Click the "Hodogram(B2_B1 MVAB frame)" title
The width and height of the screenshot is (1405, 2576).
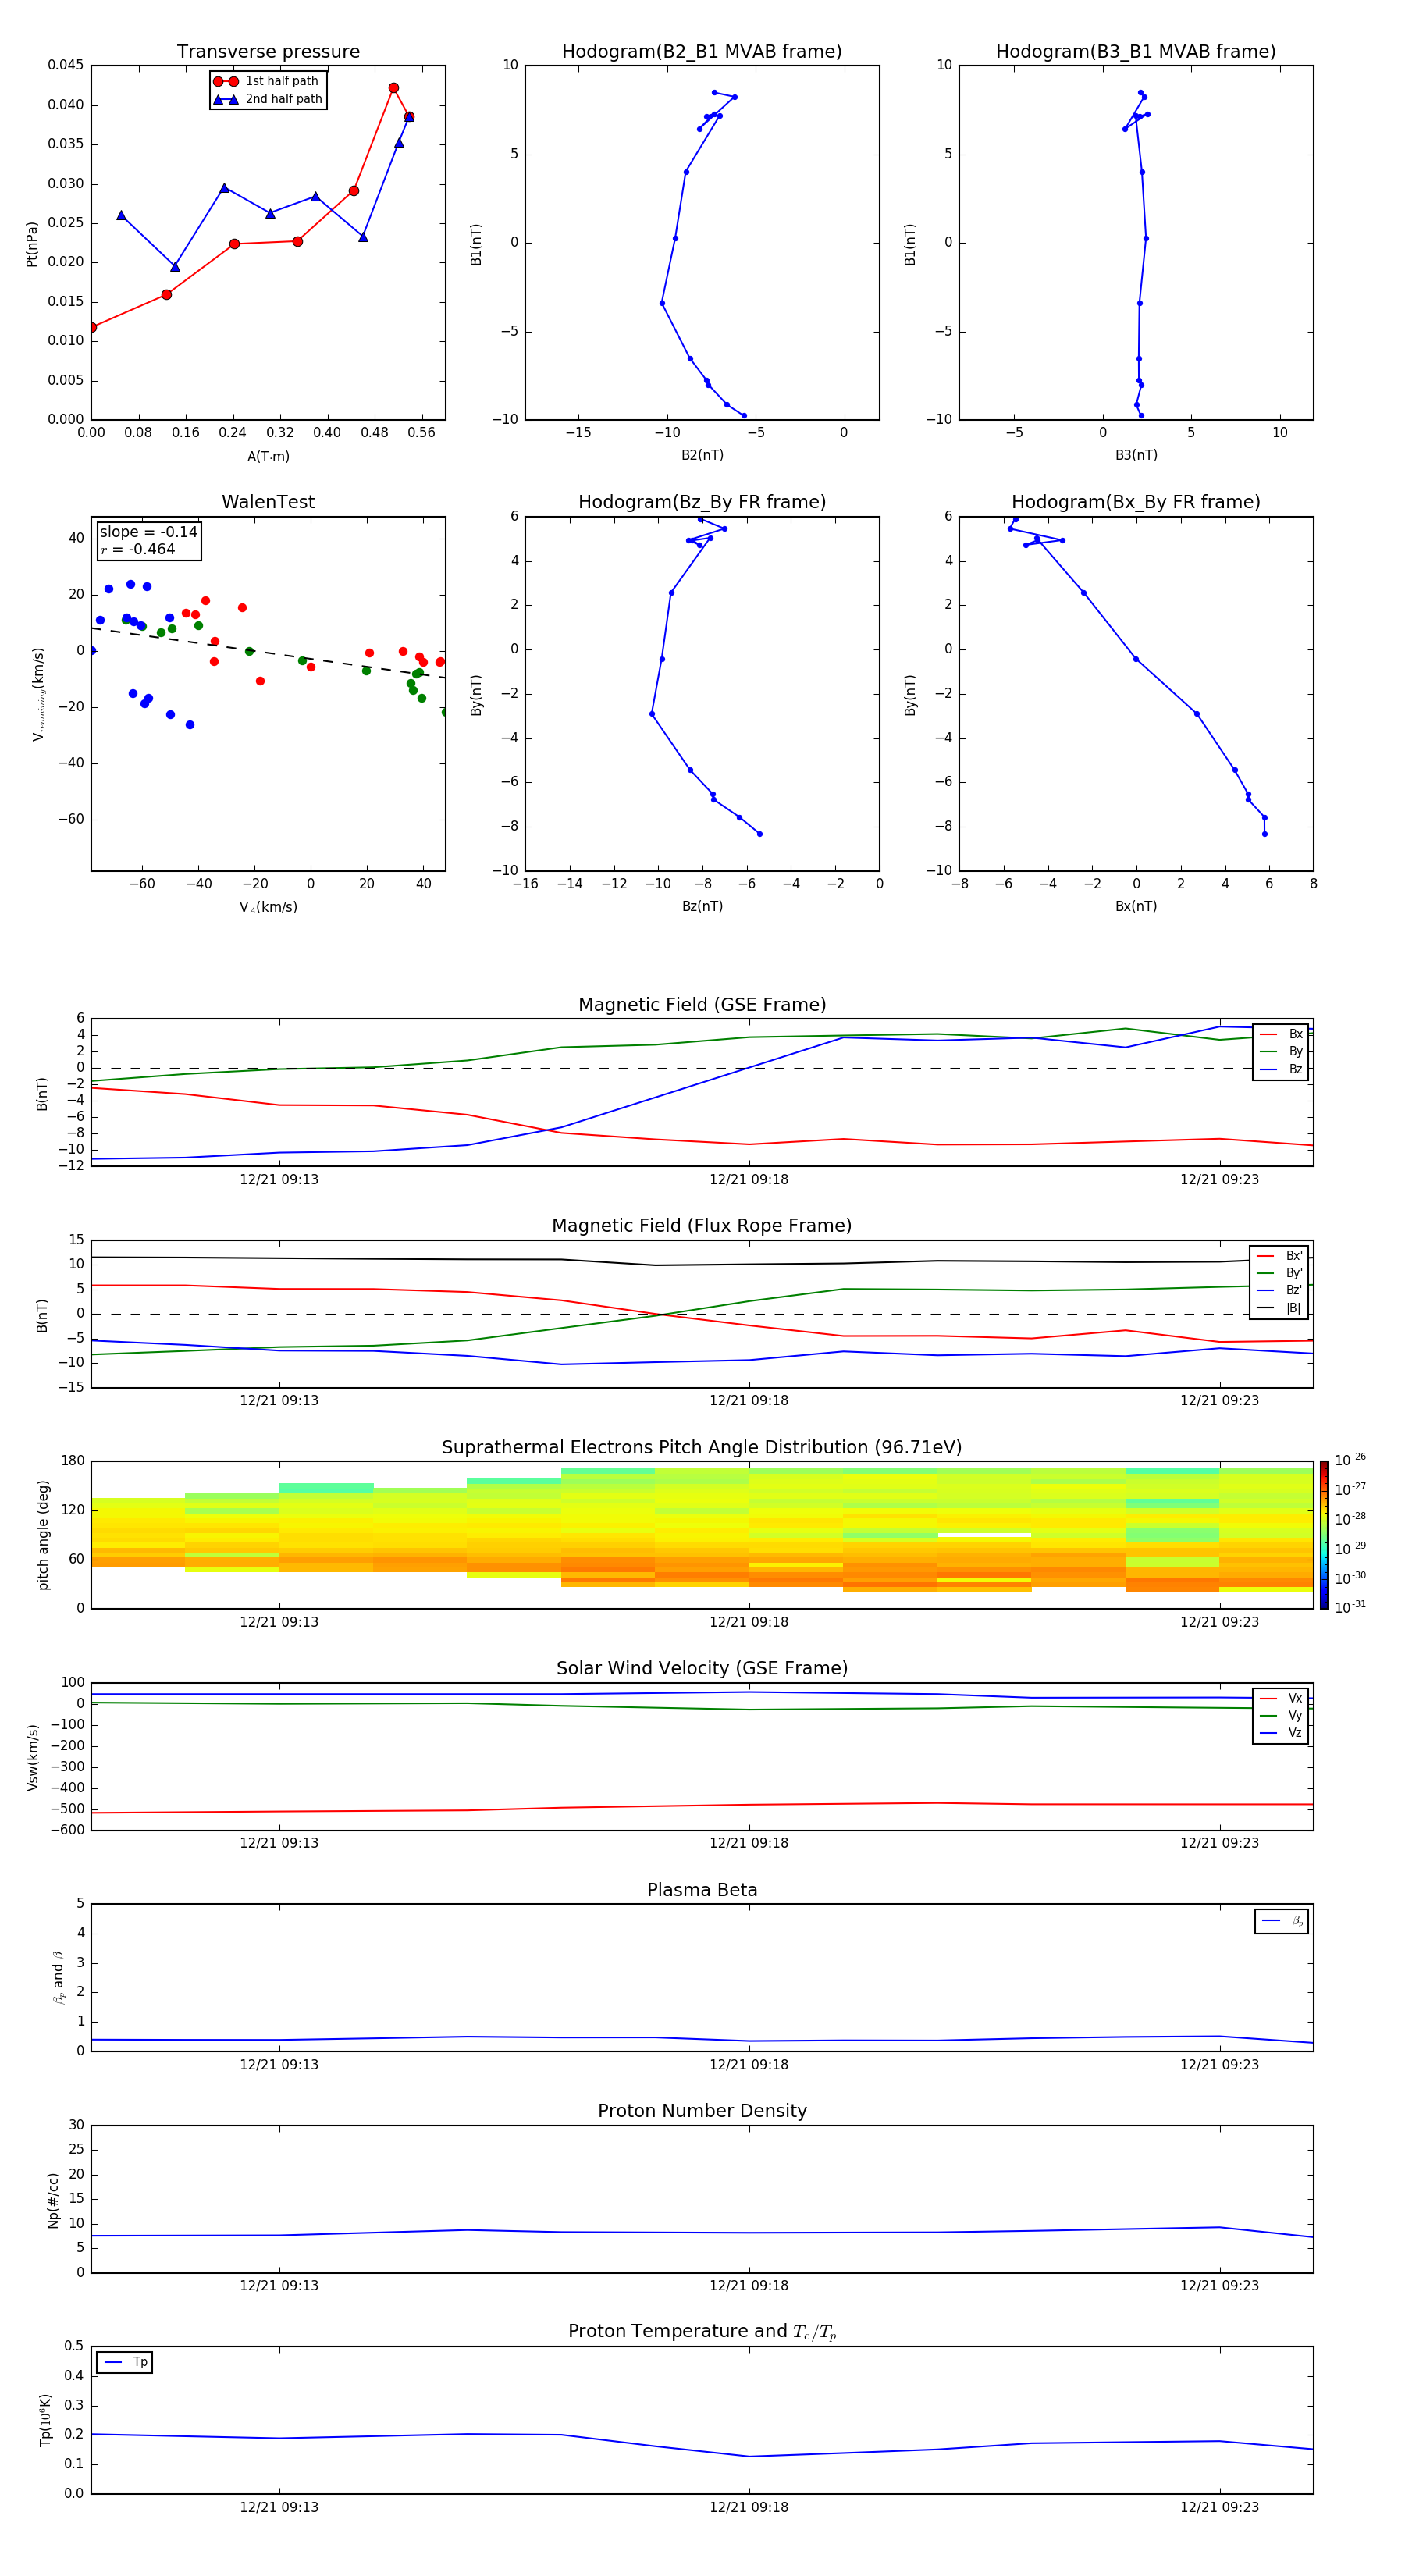(702, 51)
